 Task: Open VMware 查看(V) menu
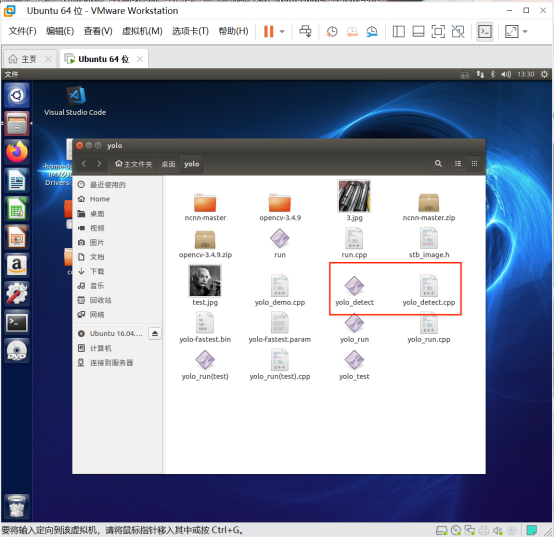pos(98,31)
